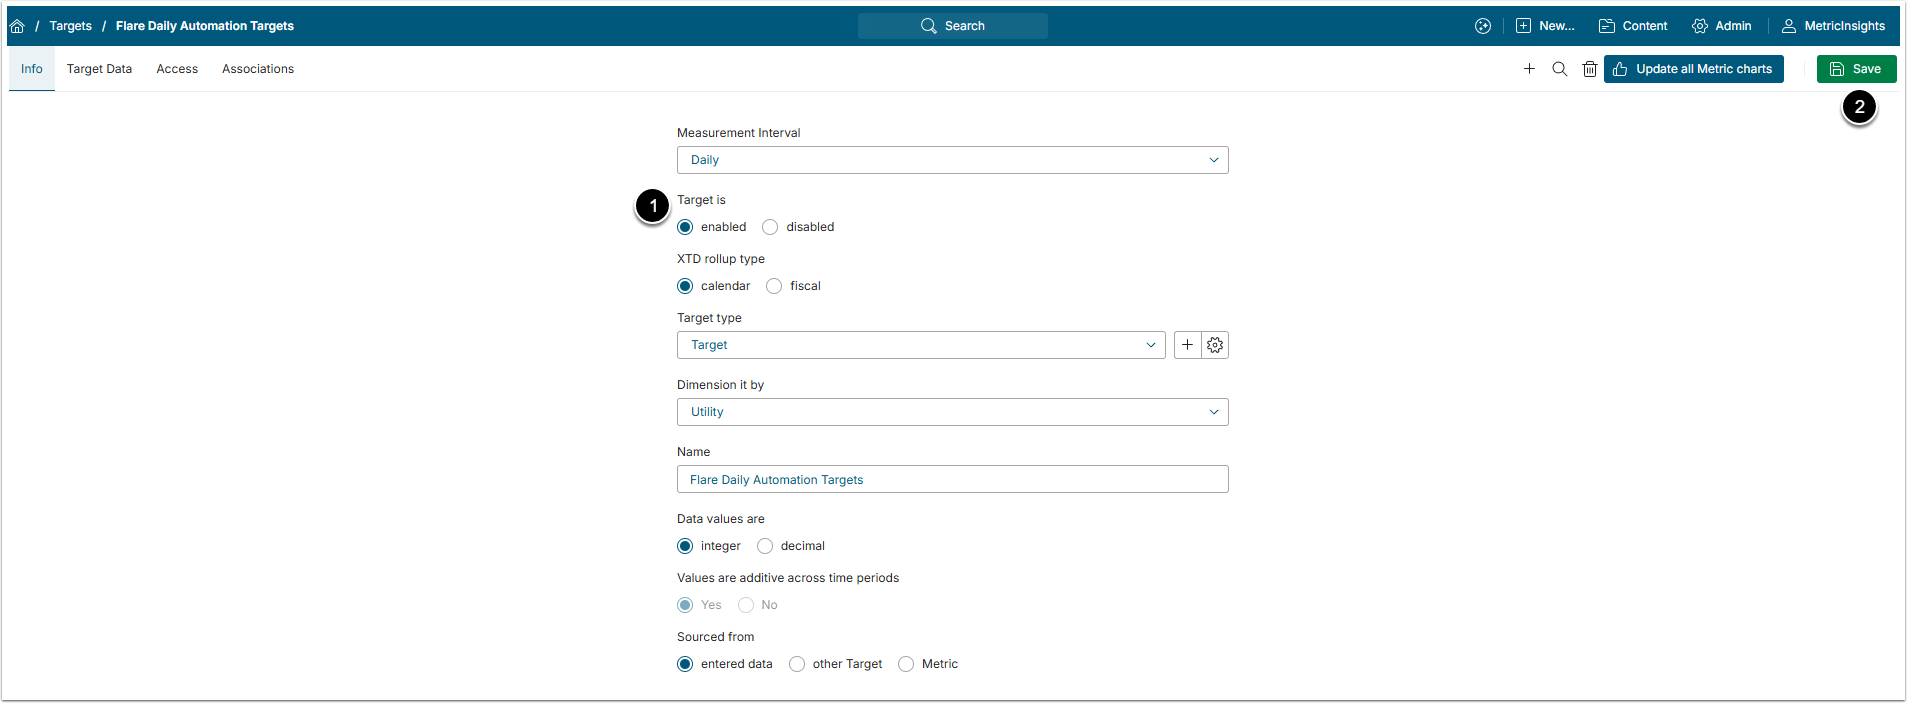Click the Name text field
Image resolution: width=1907 pixels, height=703 pixels.
tap(952, 480)
